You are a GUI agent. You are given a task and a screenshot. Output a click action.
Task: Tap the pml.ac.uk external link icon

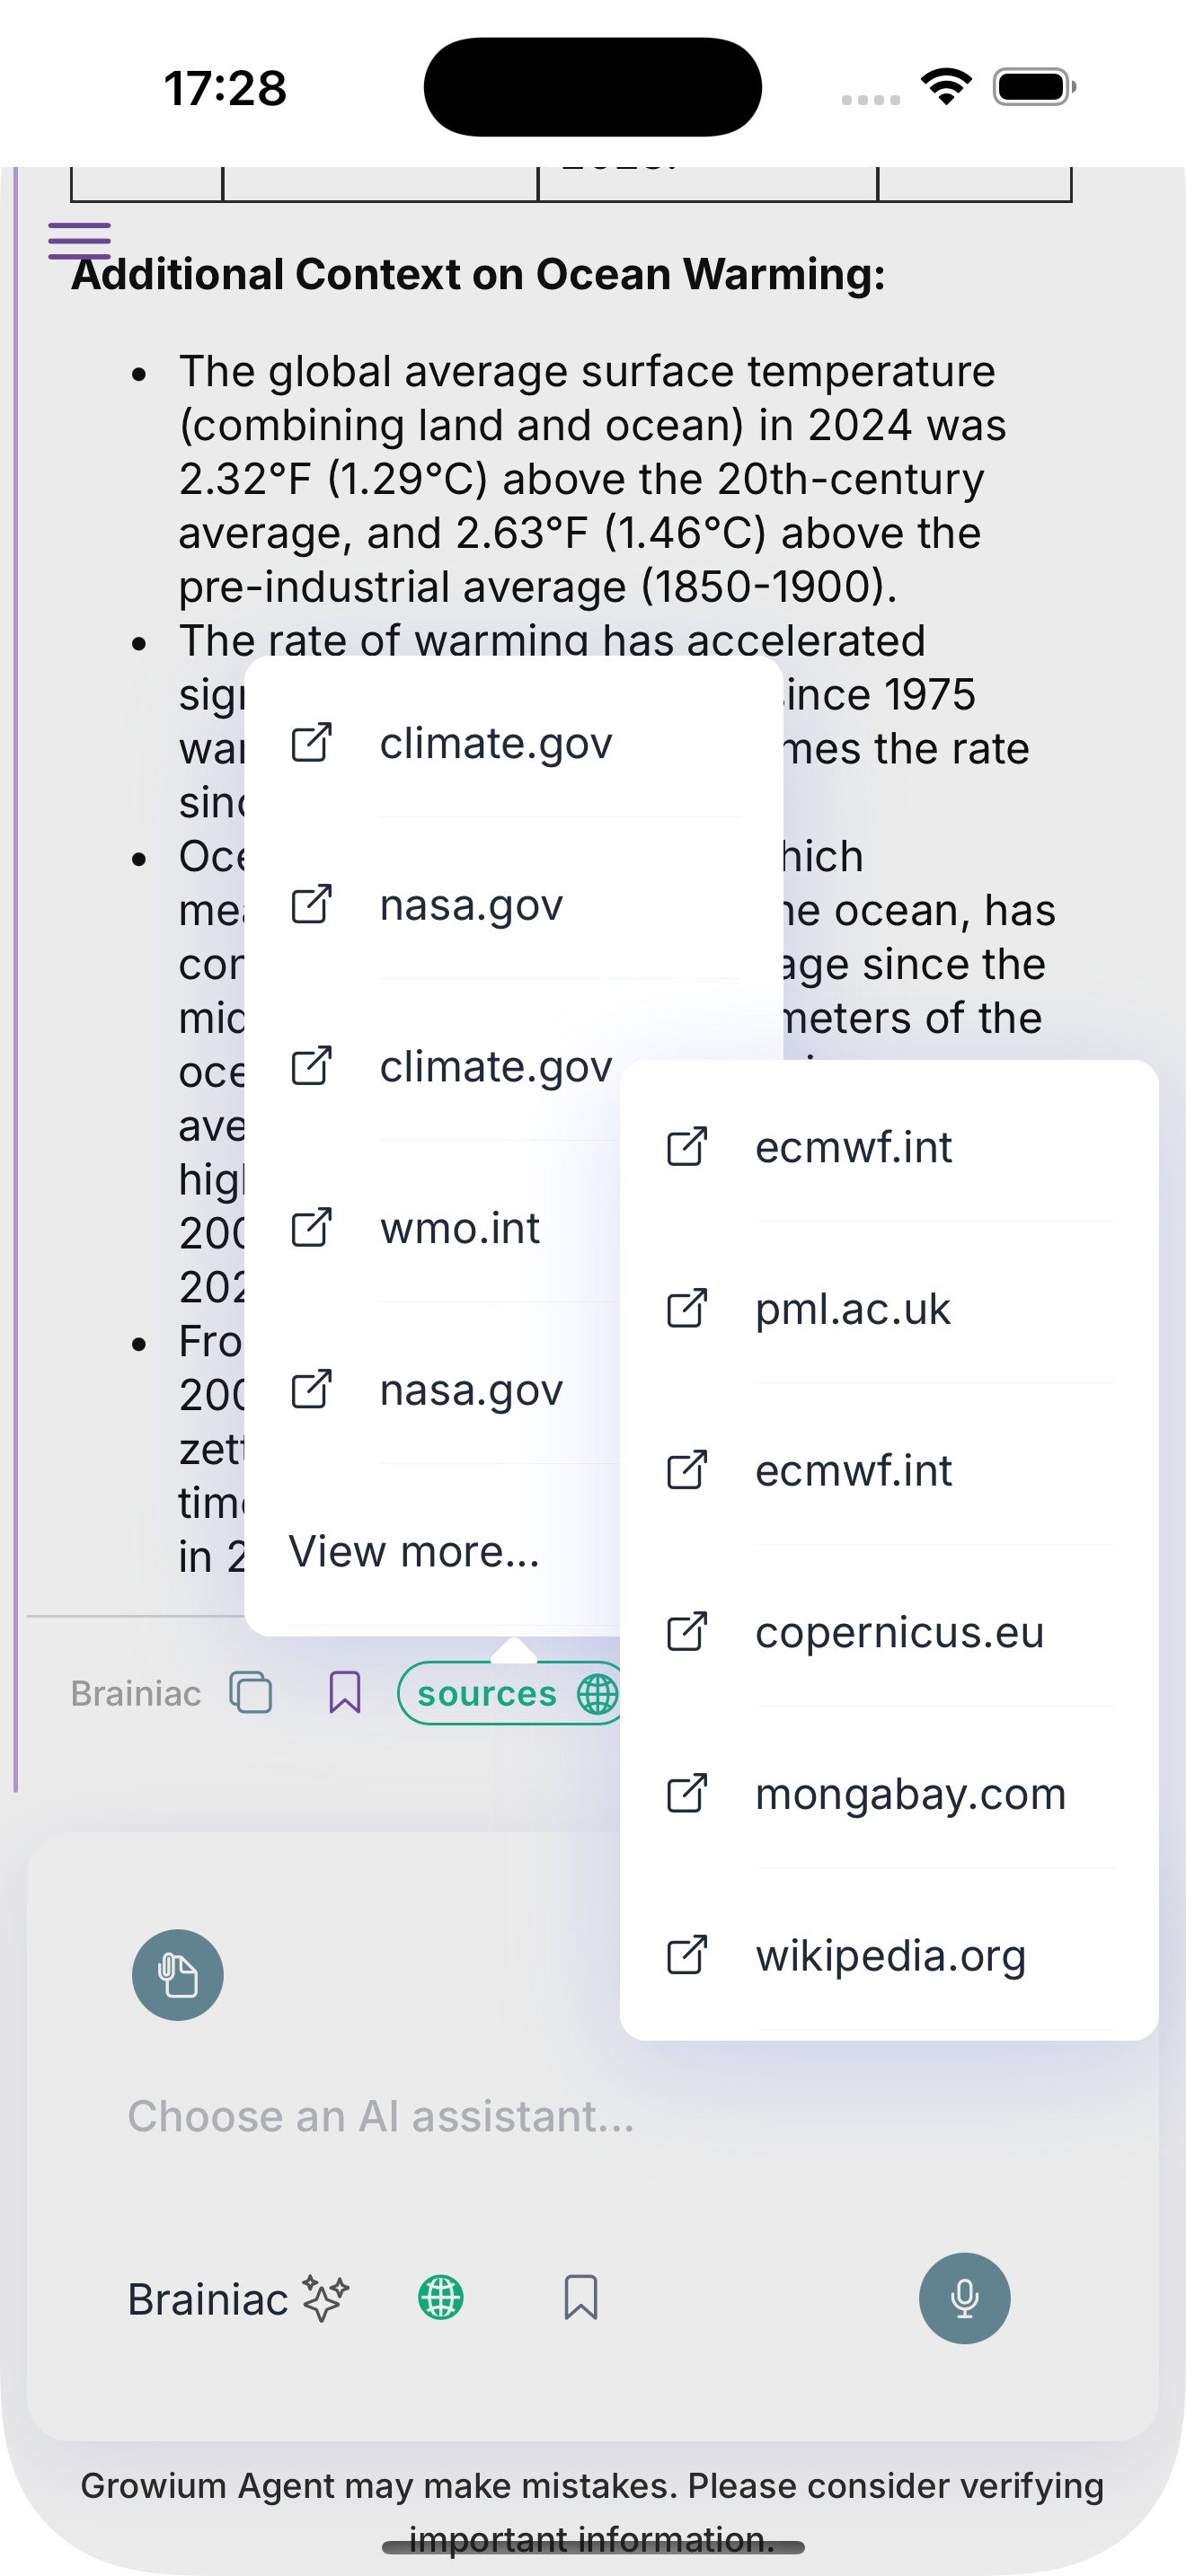686,1308
